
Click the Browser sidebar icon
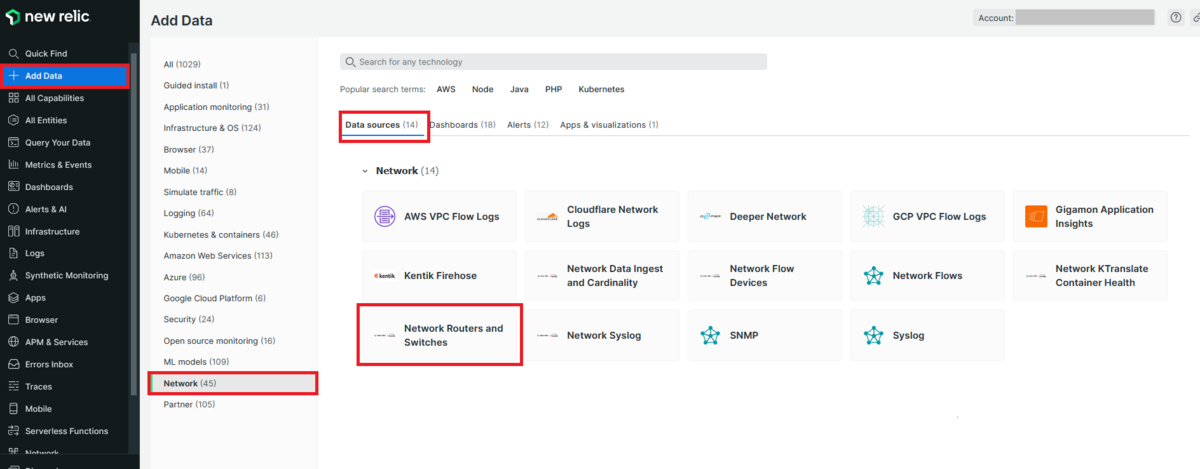click(x=13, y=320)
